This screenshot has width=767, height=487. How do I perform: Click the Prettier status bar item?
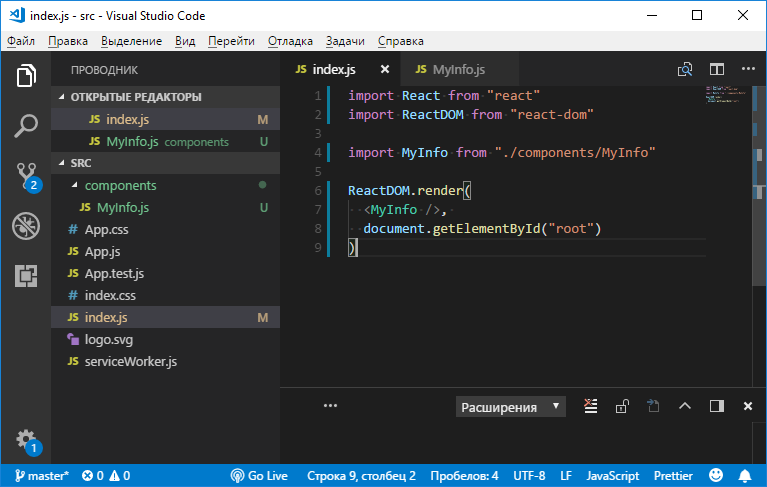click(673, 475)
